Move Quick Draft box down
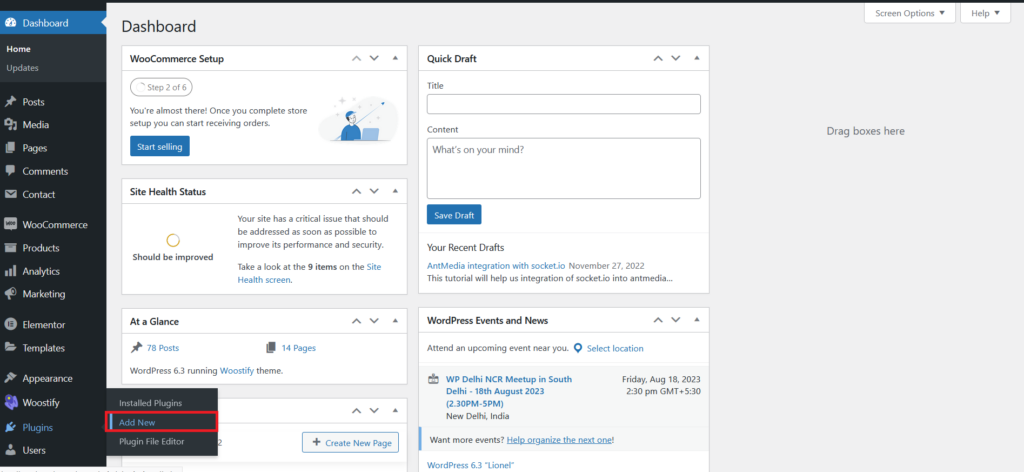1024x472 pixels. (x=676, y=58)
